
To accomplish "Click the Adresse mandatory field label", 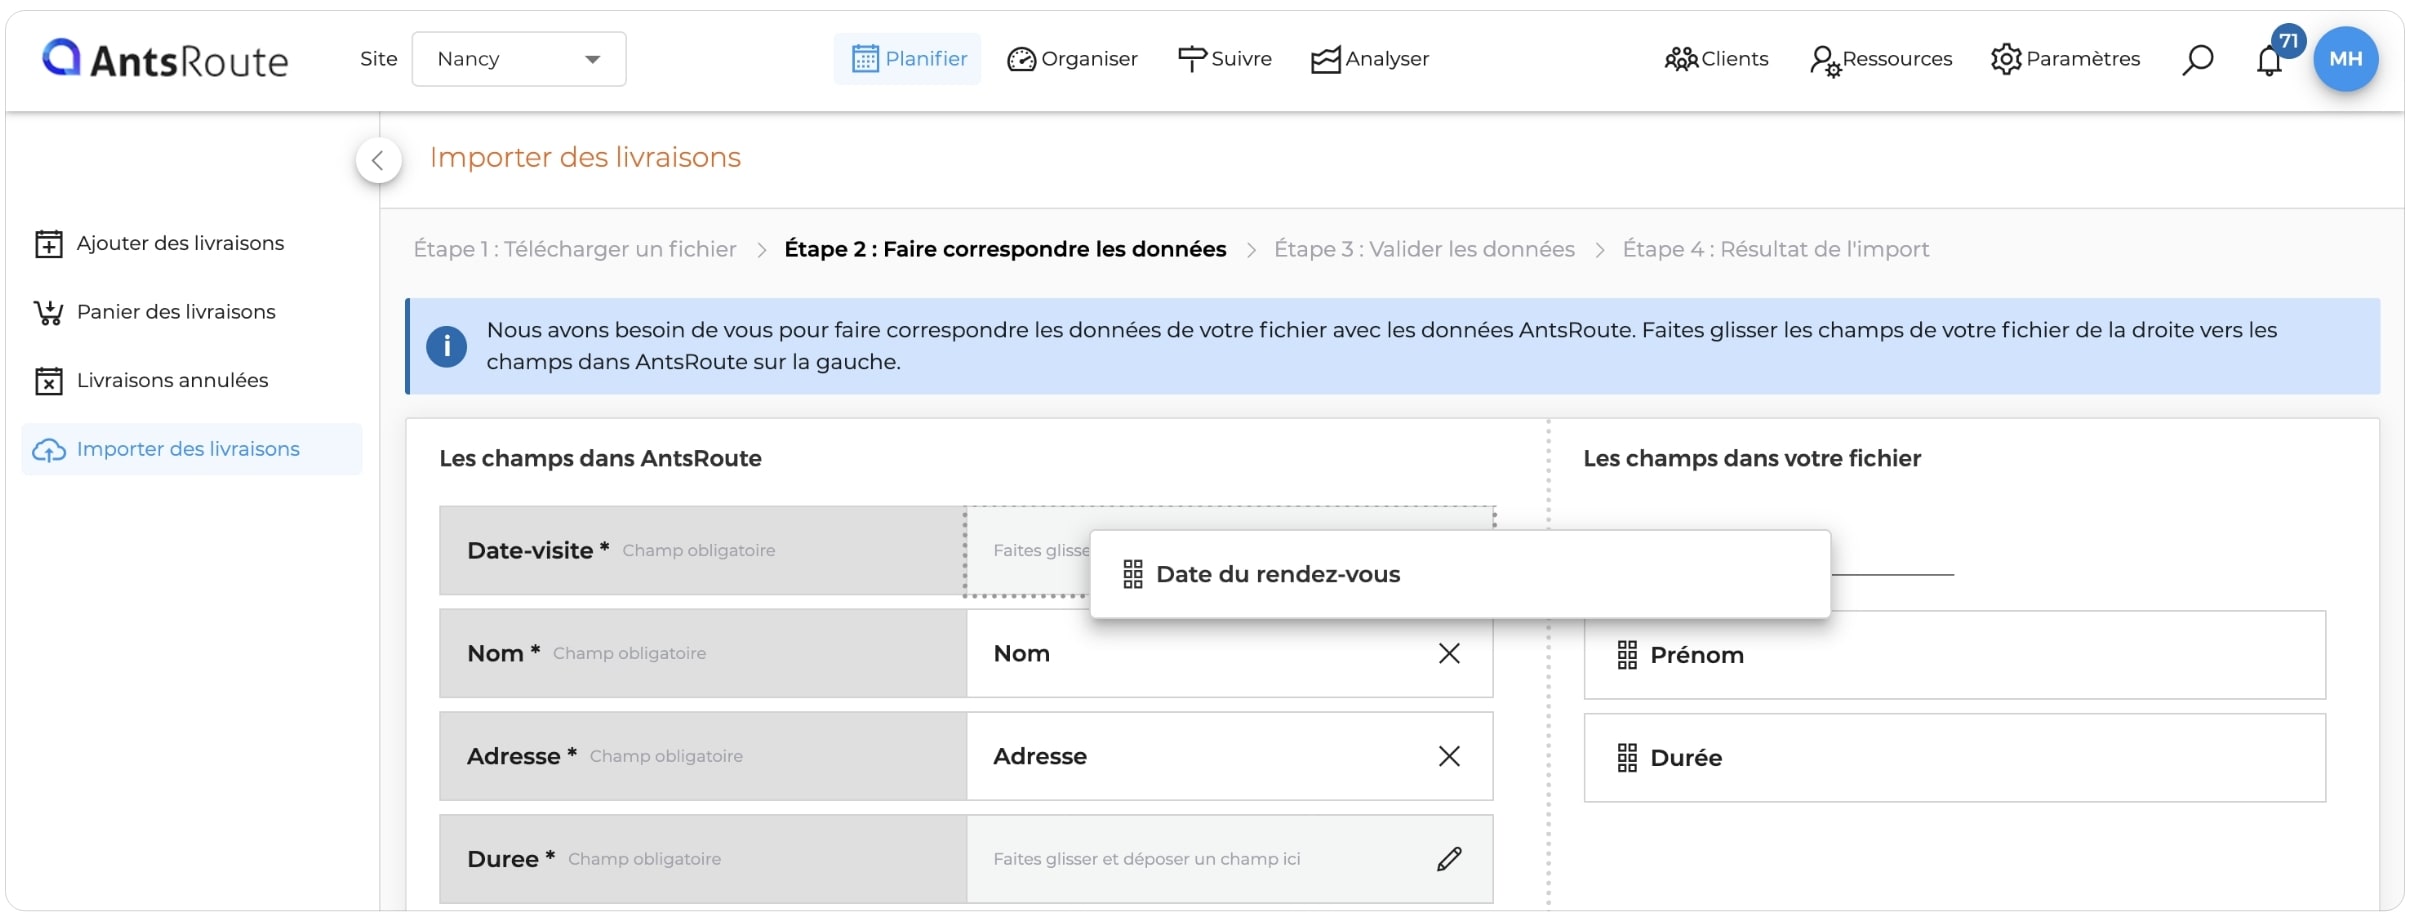I will [x=703, y=756].
